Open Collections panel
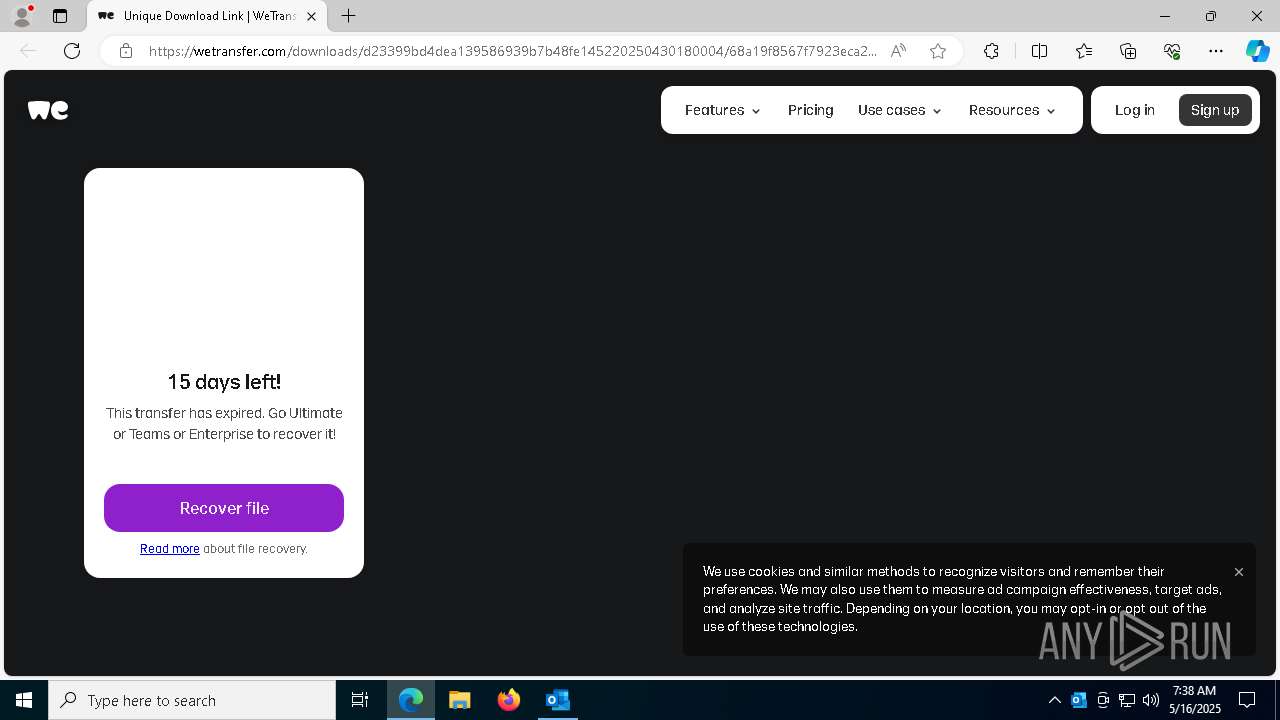Screen dimensions: 1280x720 [x=1128, y=51]
